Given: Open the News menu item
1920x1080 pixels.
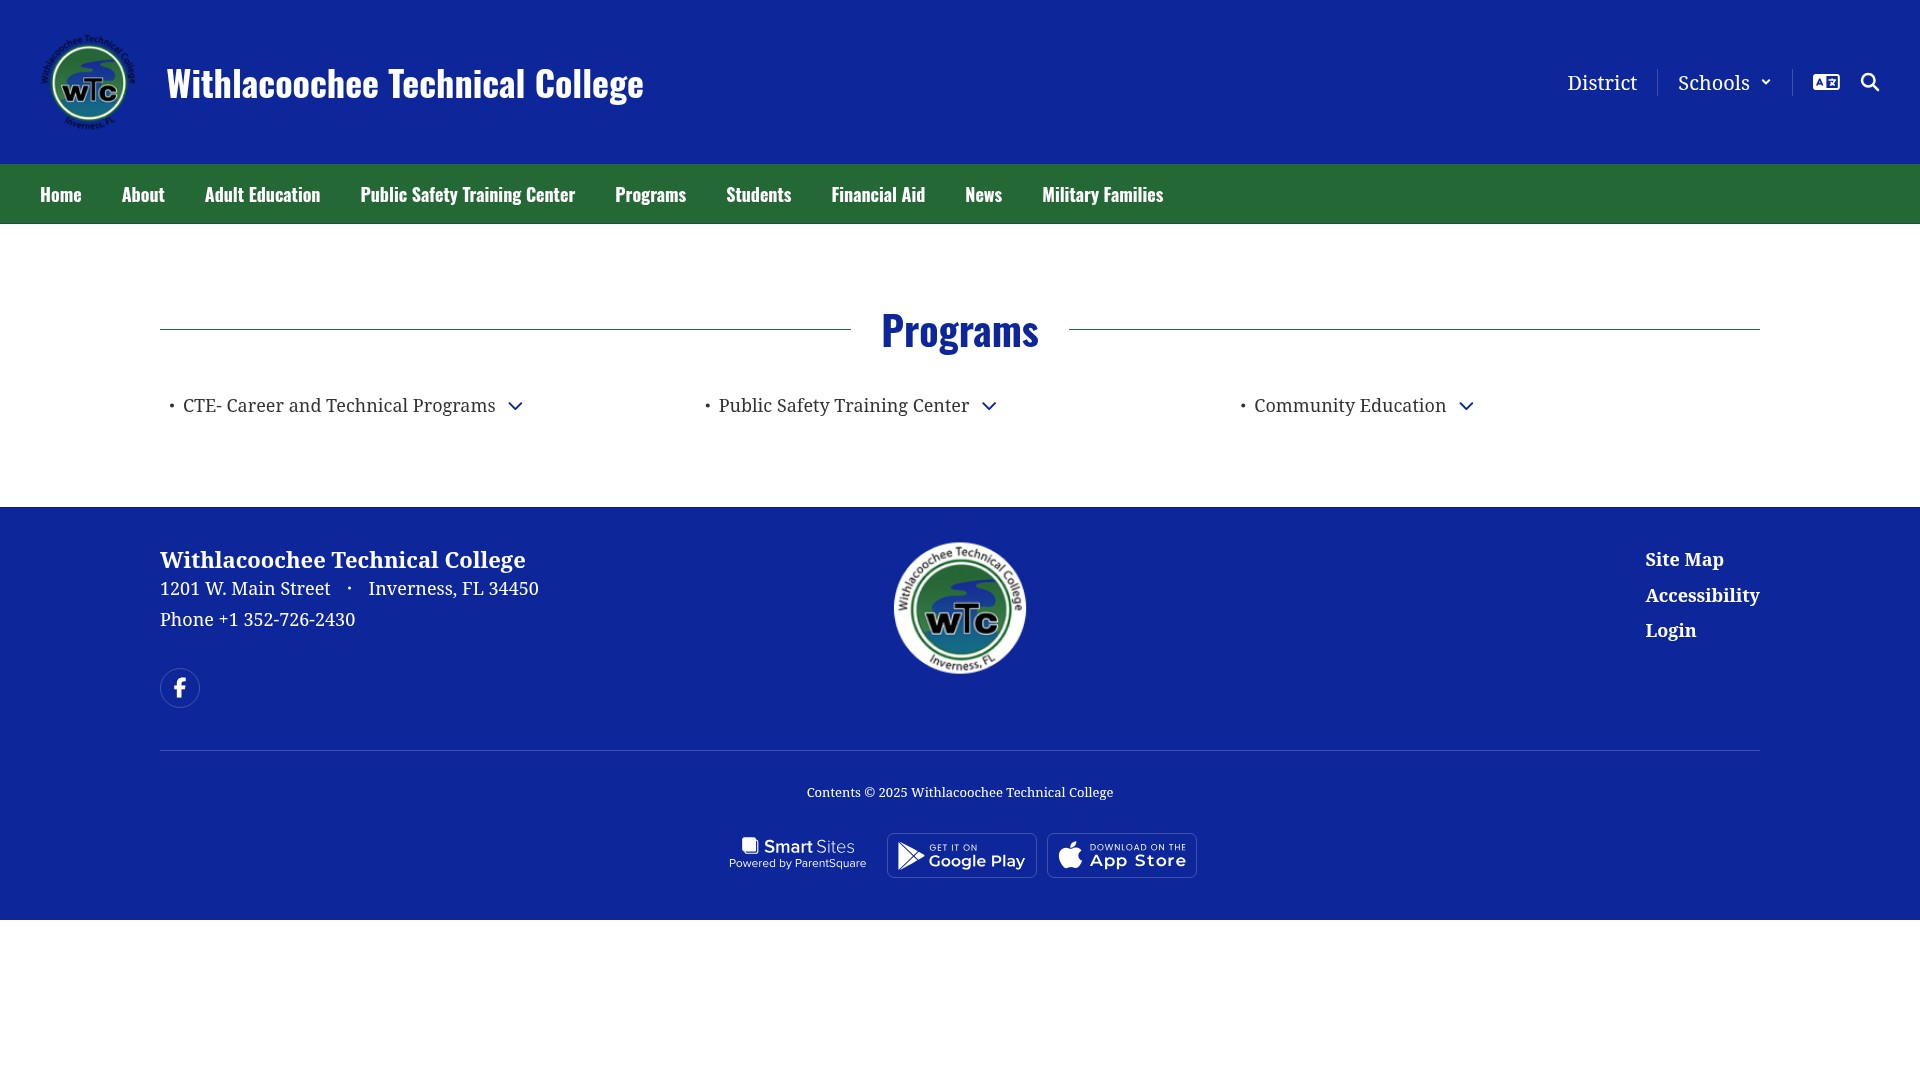Looking at the screenshot, I should click(983, 194).
